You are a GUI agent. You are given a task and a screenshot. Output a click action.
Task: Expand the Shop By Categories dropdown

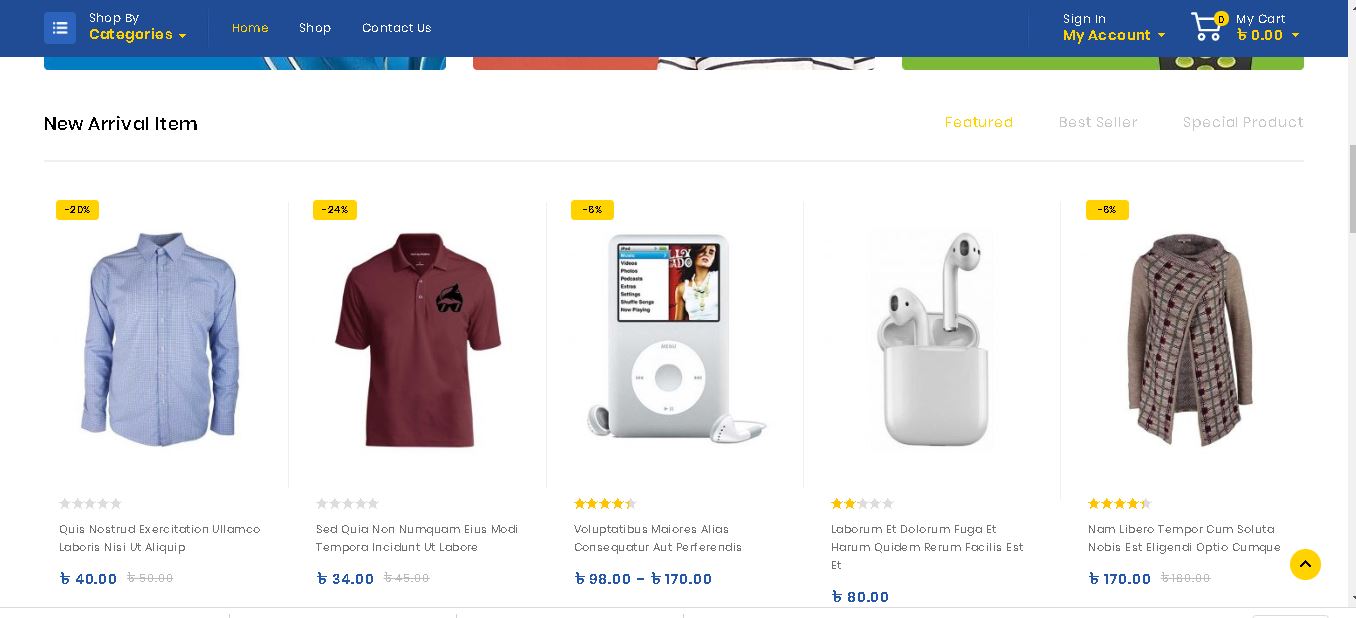click(x=138, y=35)
